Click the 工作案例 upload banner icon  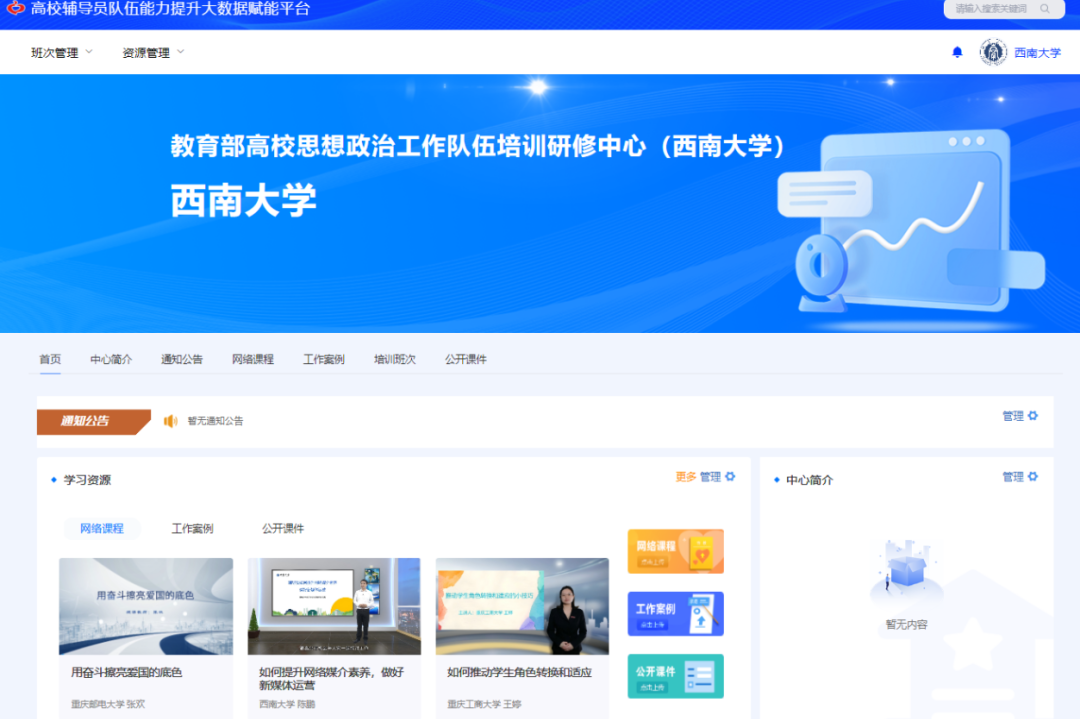[675, 613]
